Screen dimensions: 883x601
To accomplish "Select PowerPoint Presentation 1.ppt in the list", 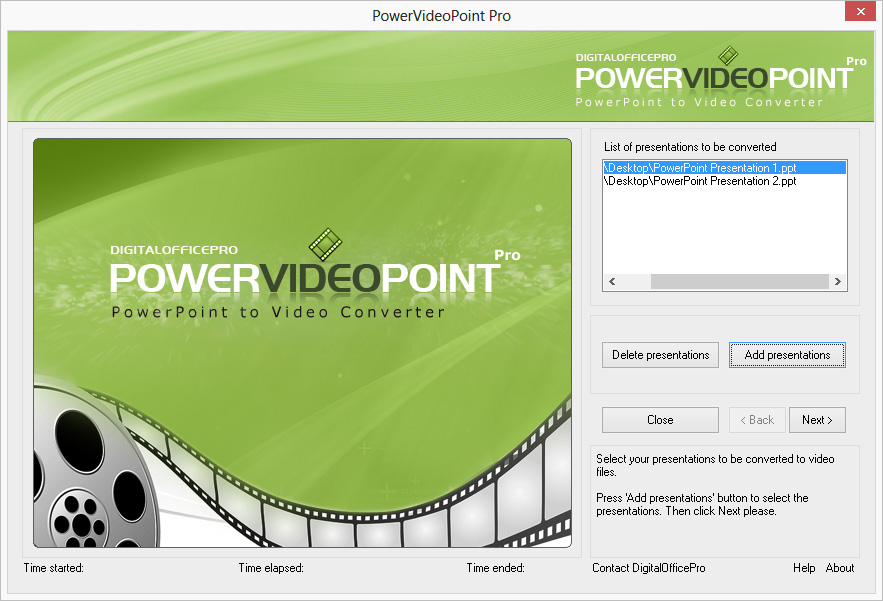I will (700, 167).
